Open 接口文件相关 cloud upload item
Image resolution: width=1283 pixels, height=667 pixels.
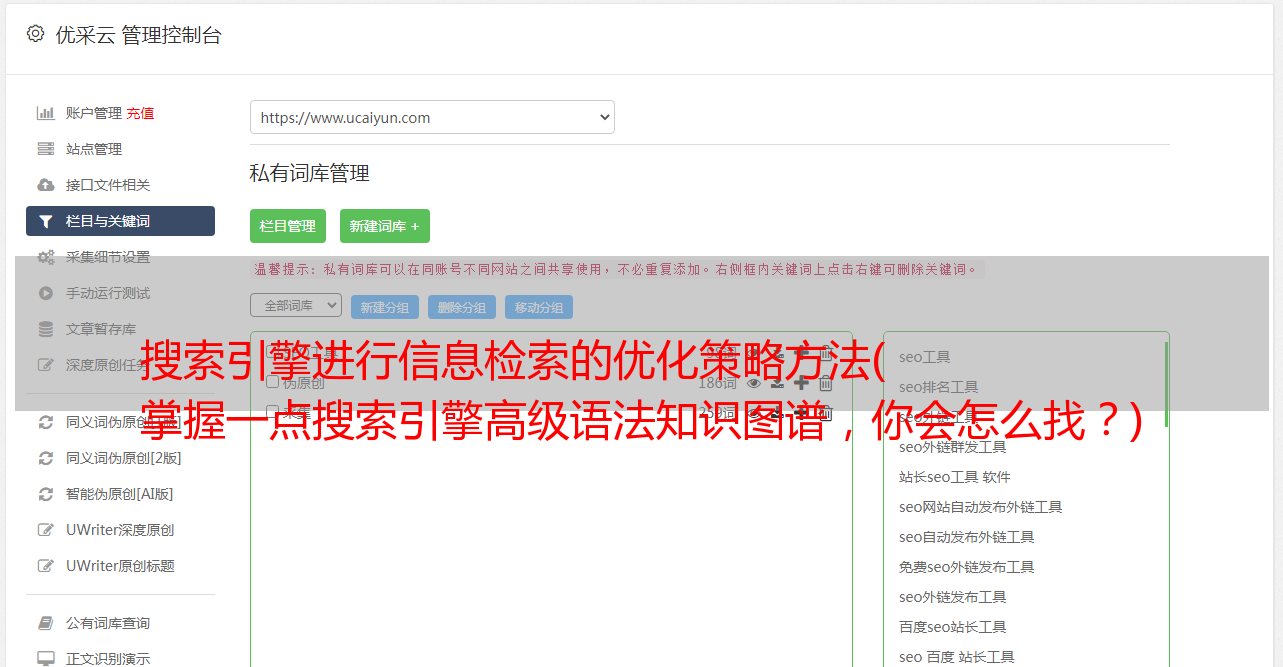pos(108,185)
